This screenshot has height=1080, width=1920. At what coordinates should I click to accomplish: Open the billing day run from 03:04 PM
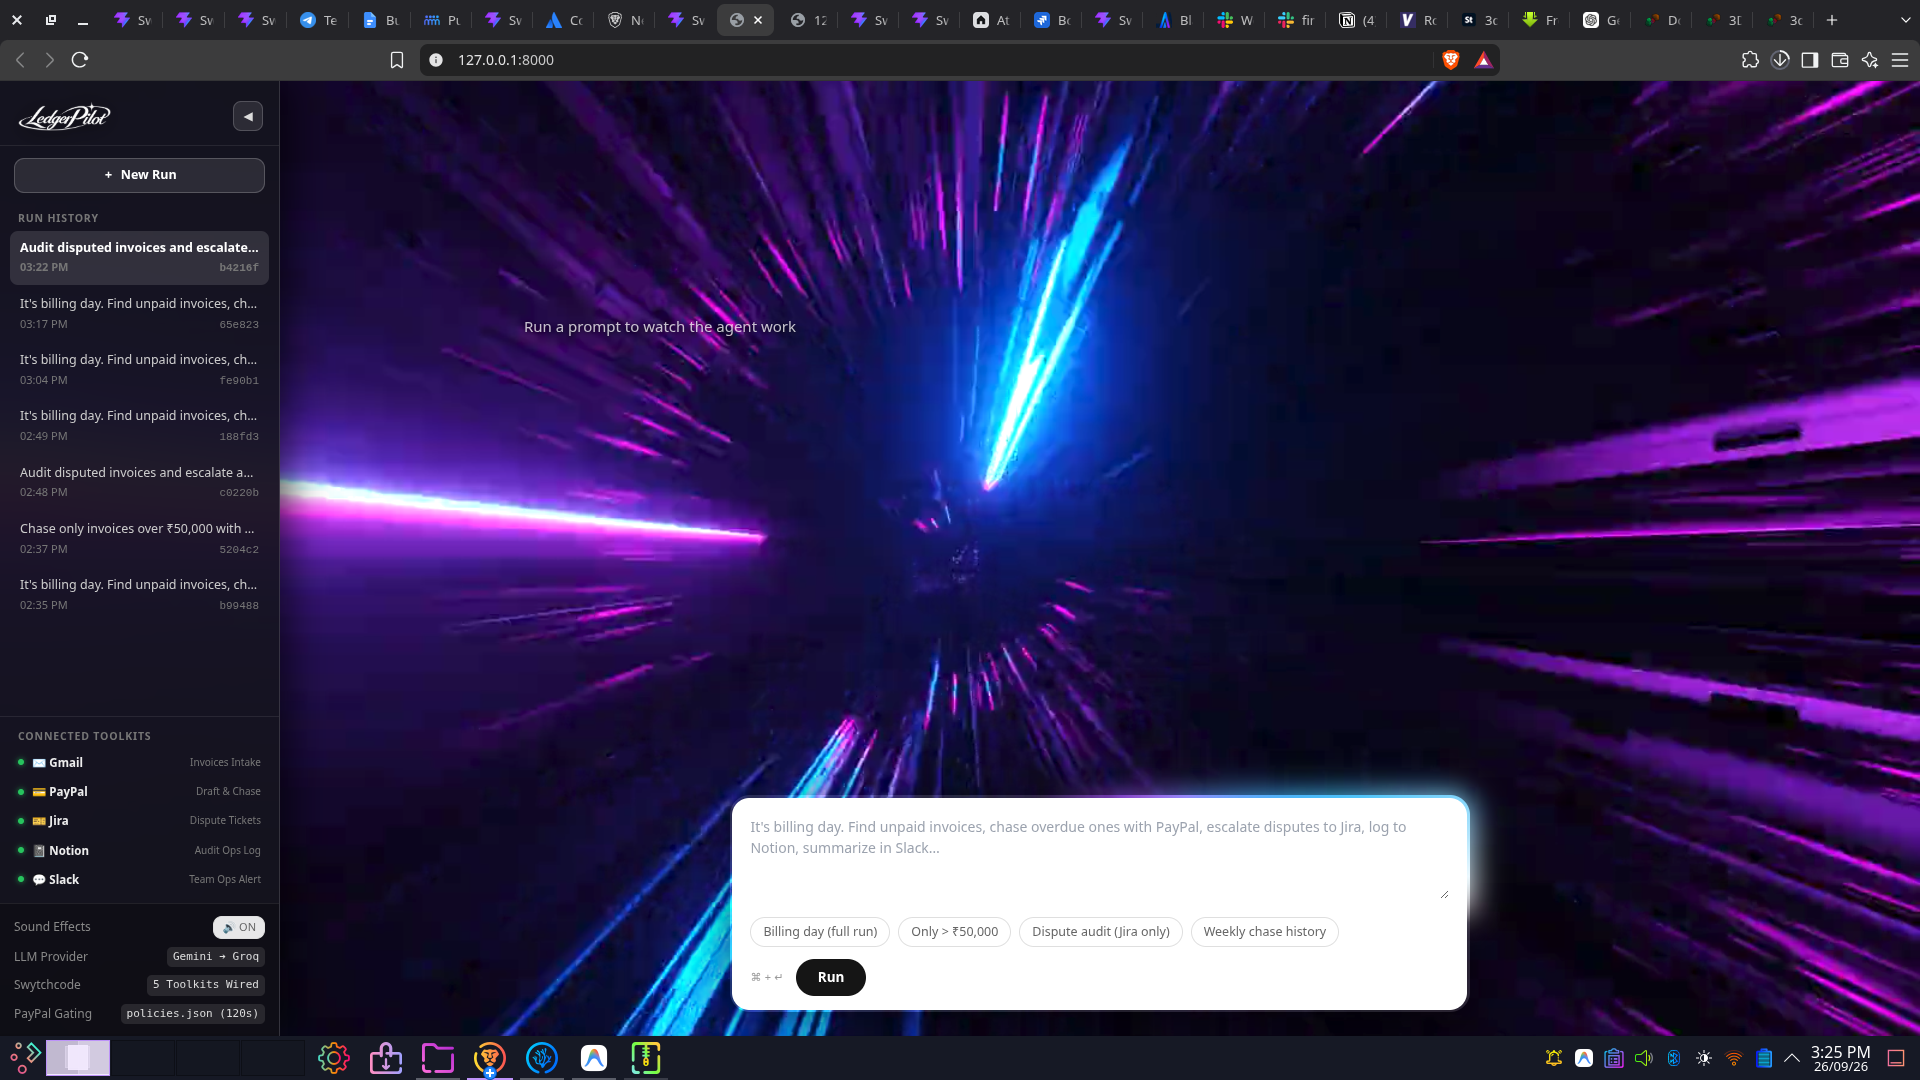[x=139, y=369]
